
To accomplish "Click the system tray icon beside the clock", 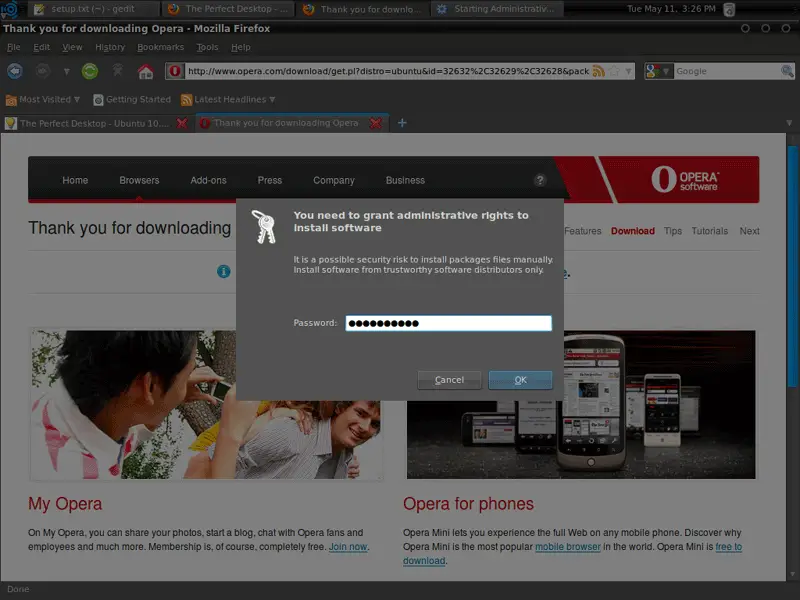I will point(730,9).
